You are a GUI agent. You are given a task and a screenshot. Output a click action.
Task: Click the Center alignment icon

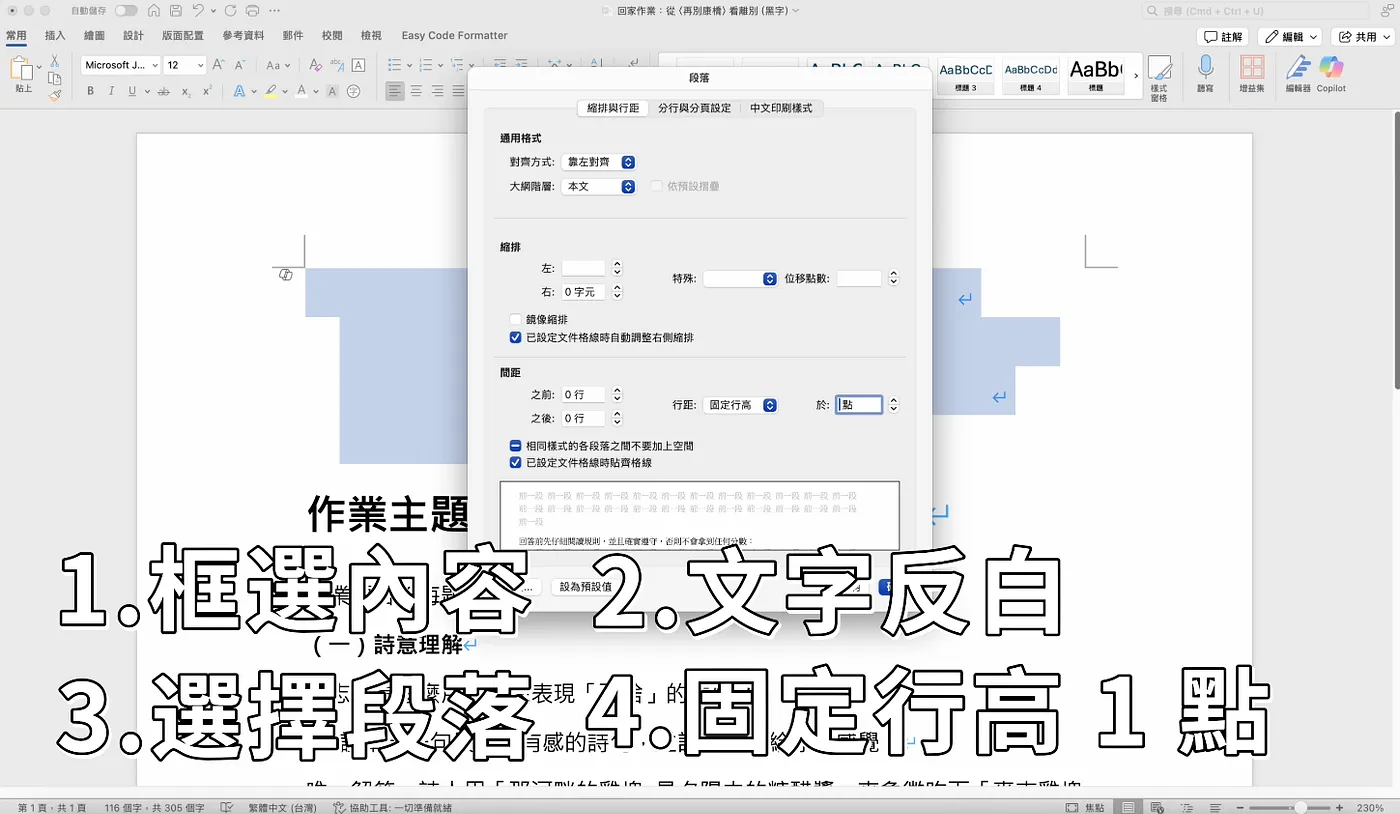[x=417, y=91]
